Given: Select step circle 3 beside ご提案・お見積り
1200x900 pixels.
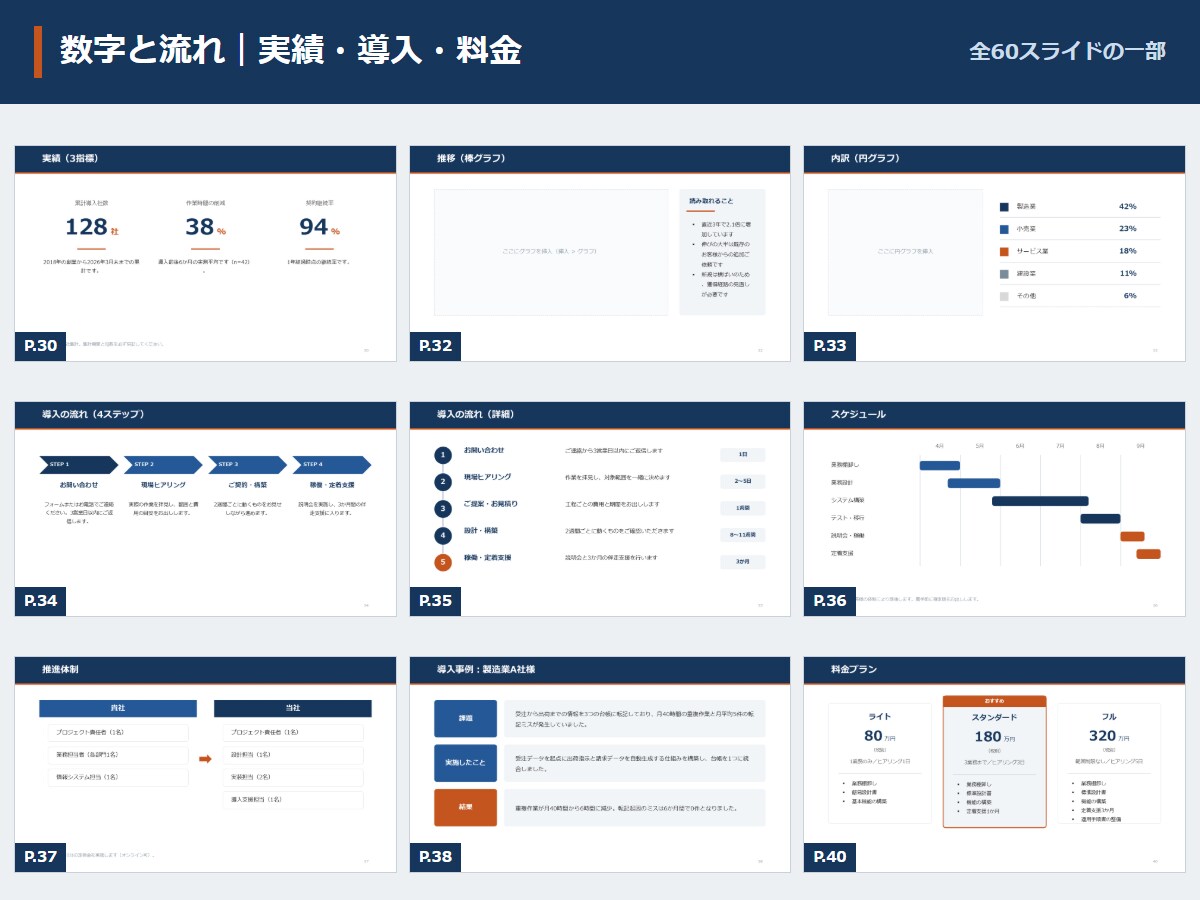Looking at the screenshot, I should pyautogui.click(x=443, y=509).
